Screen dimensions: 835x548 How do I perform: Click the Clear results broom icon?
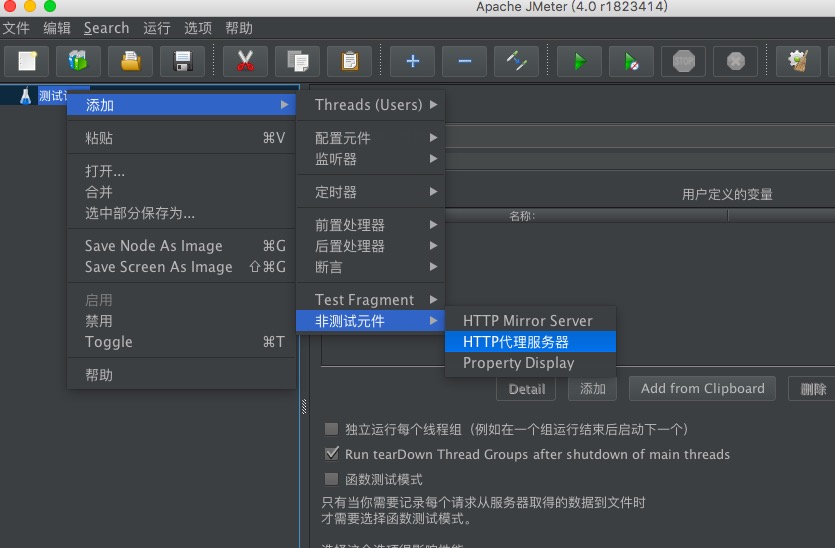click(798, 61)
